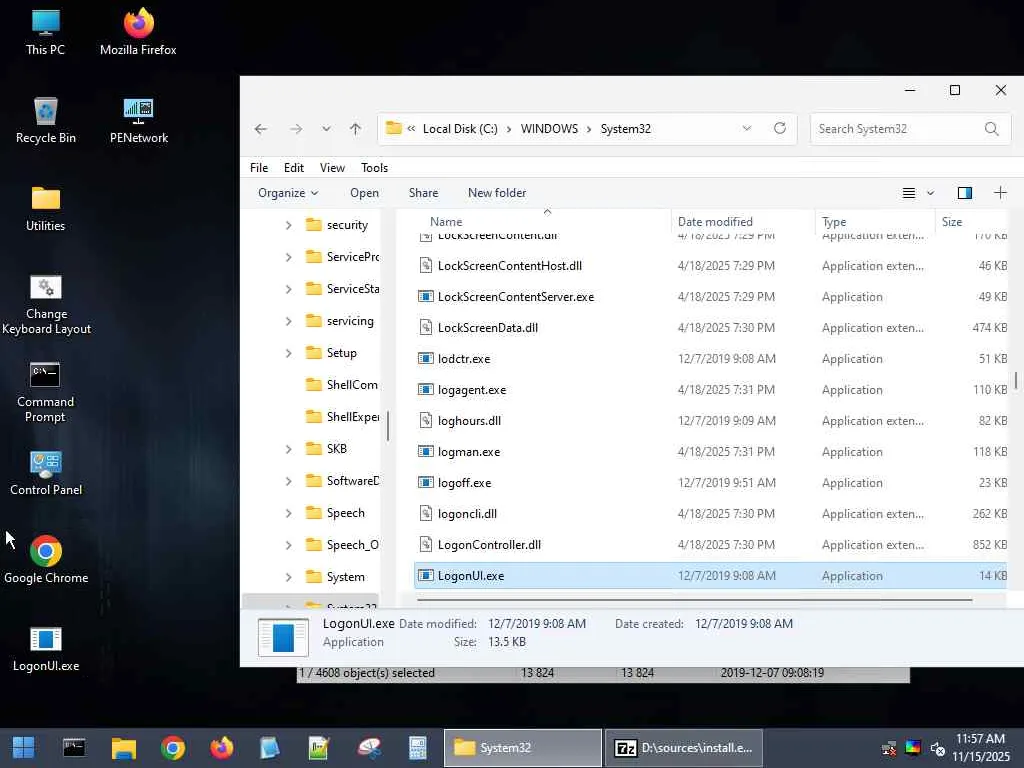Expand the Speech folder node
Viewport: 1024px width, 768px height.
[289, 513]
